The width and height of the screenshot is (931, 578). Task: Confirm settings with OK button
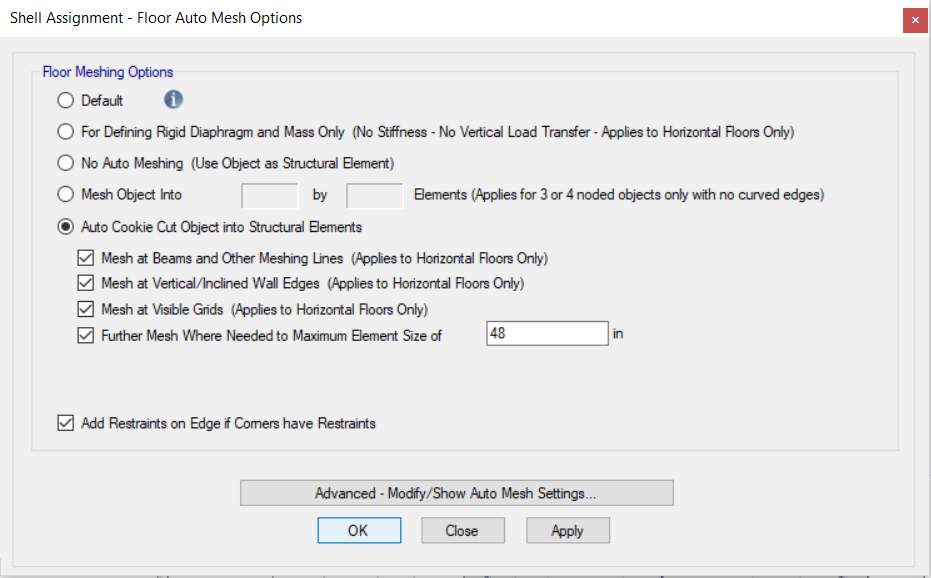click(359, 530)
